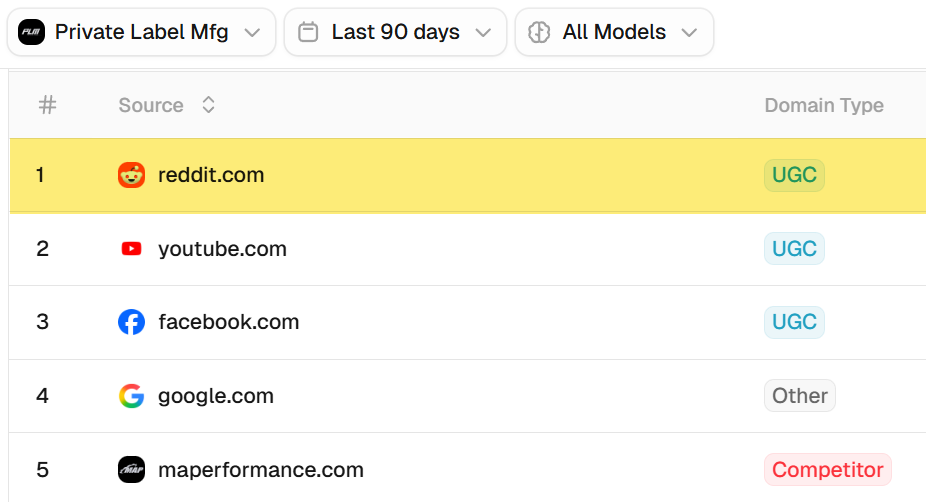Click the MAPerformance logo icon
The width and height of the screenshot is (926, 502).
[131, 469]
